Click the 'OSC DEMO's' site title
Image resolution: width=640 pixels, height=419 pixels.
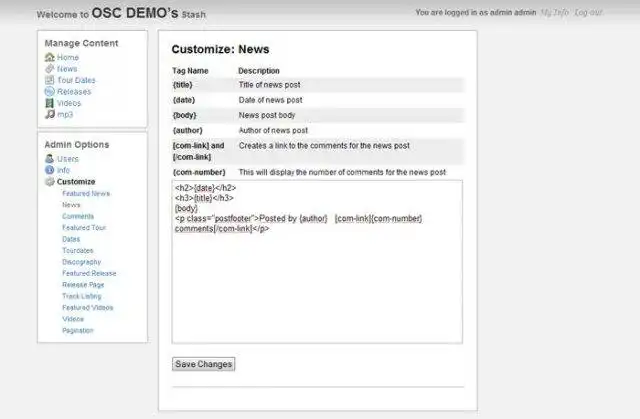click(135, 13)
